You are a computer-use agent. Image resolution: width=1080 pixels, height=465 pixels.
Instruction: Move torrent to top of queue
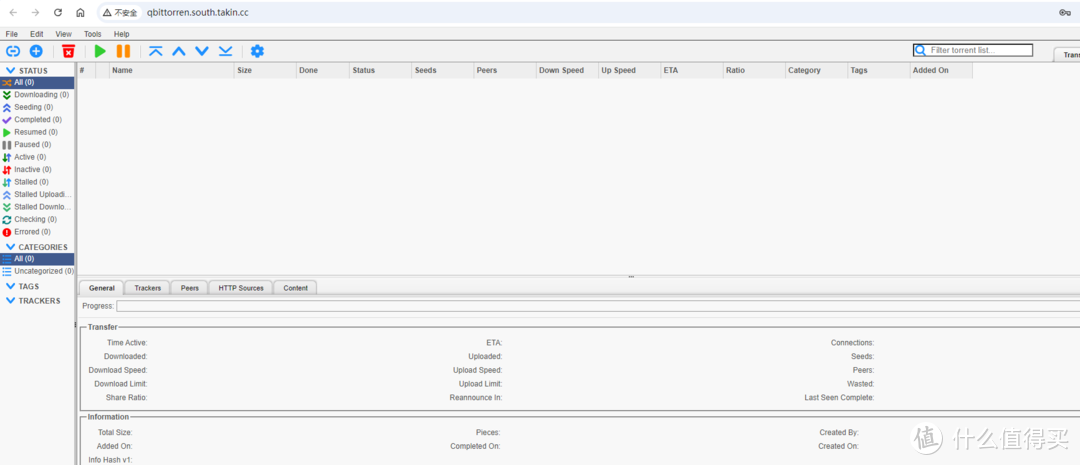click(x=155, y=51)
